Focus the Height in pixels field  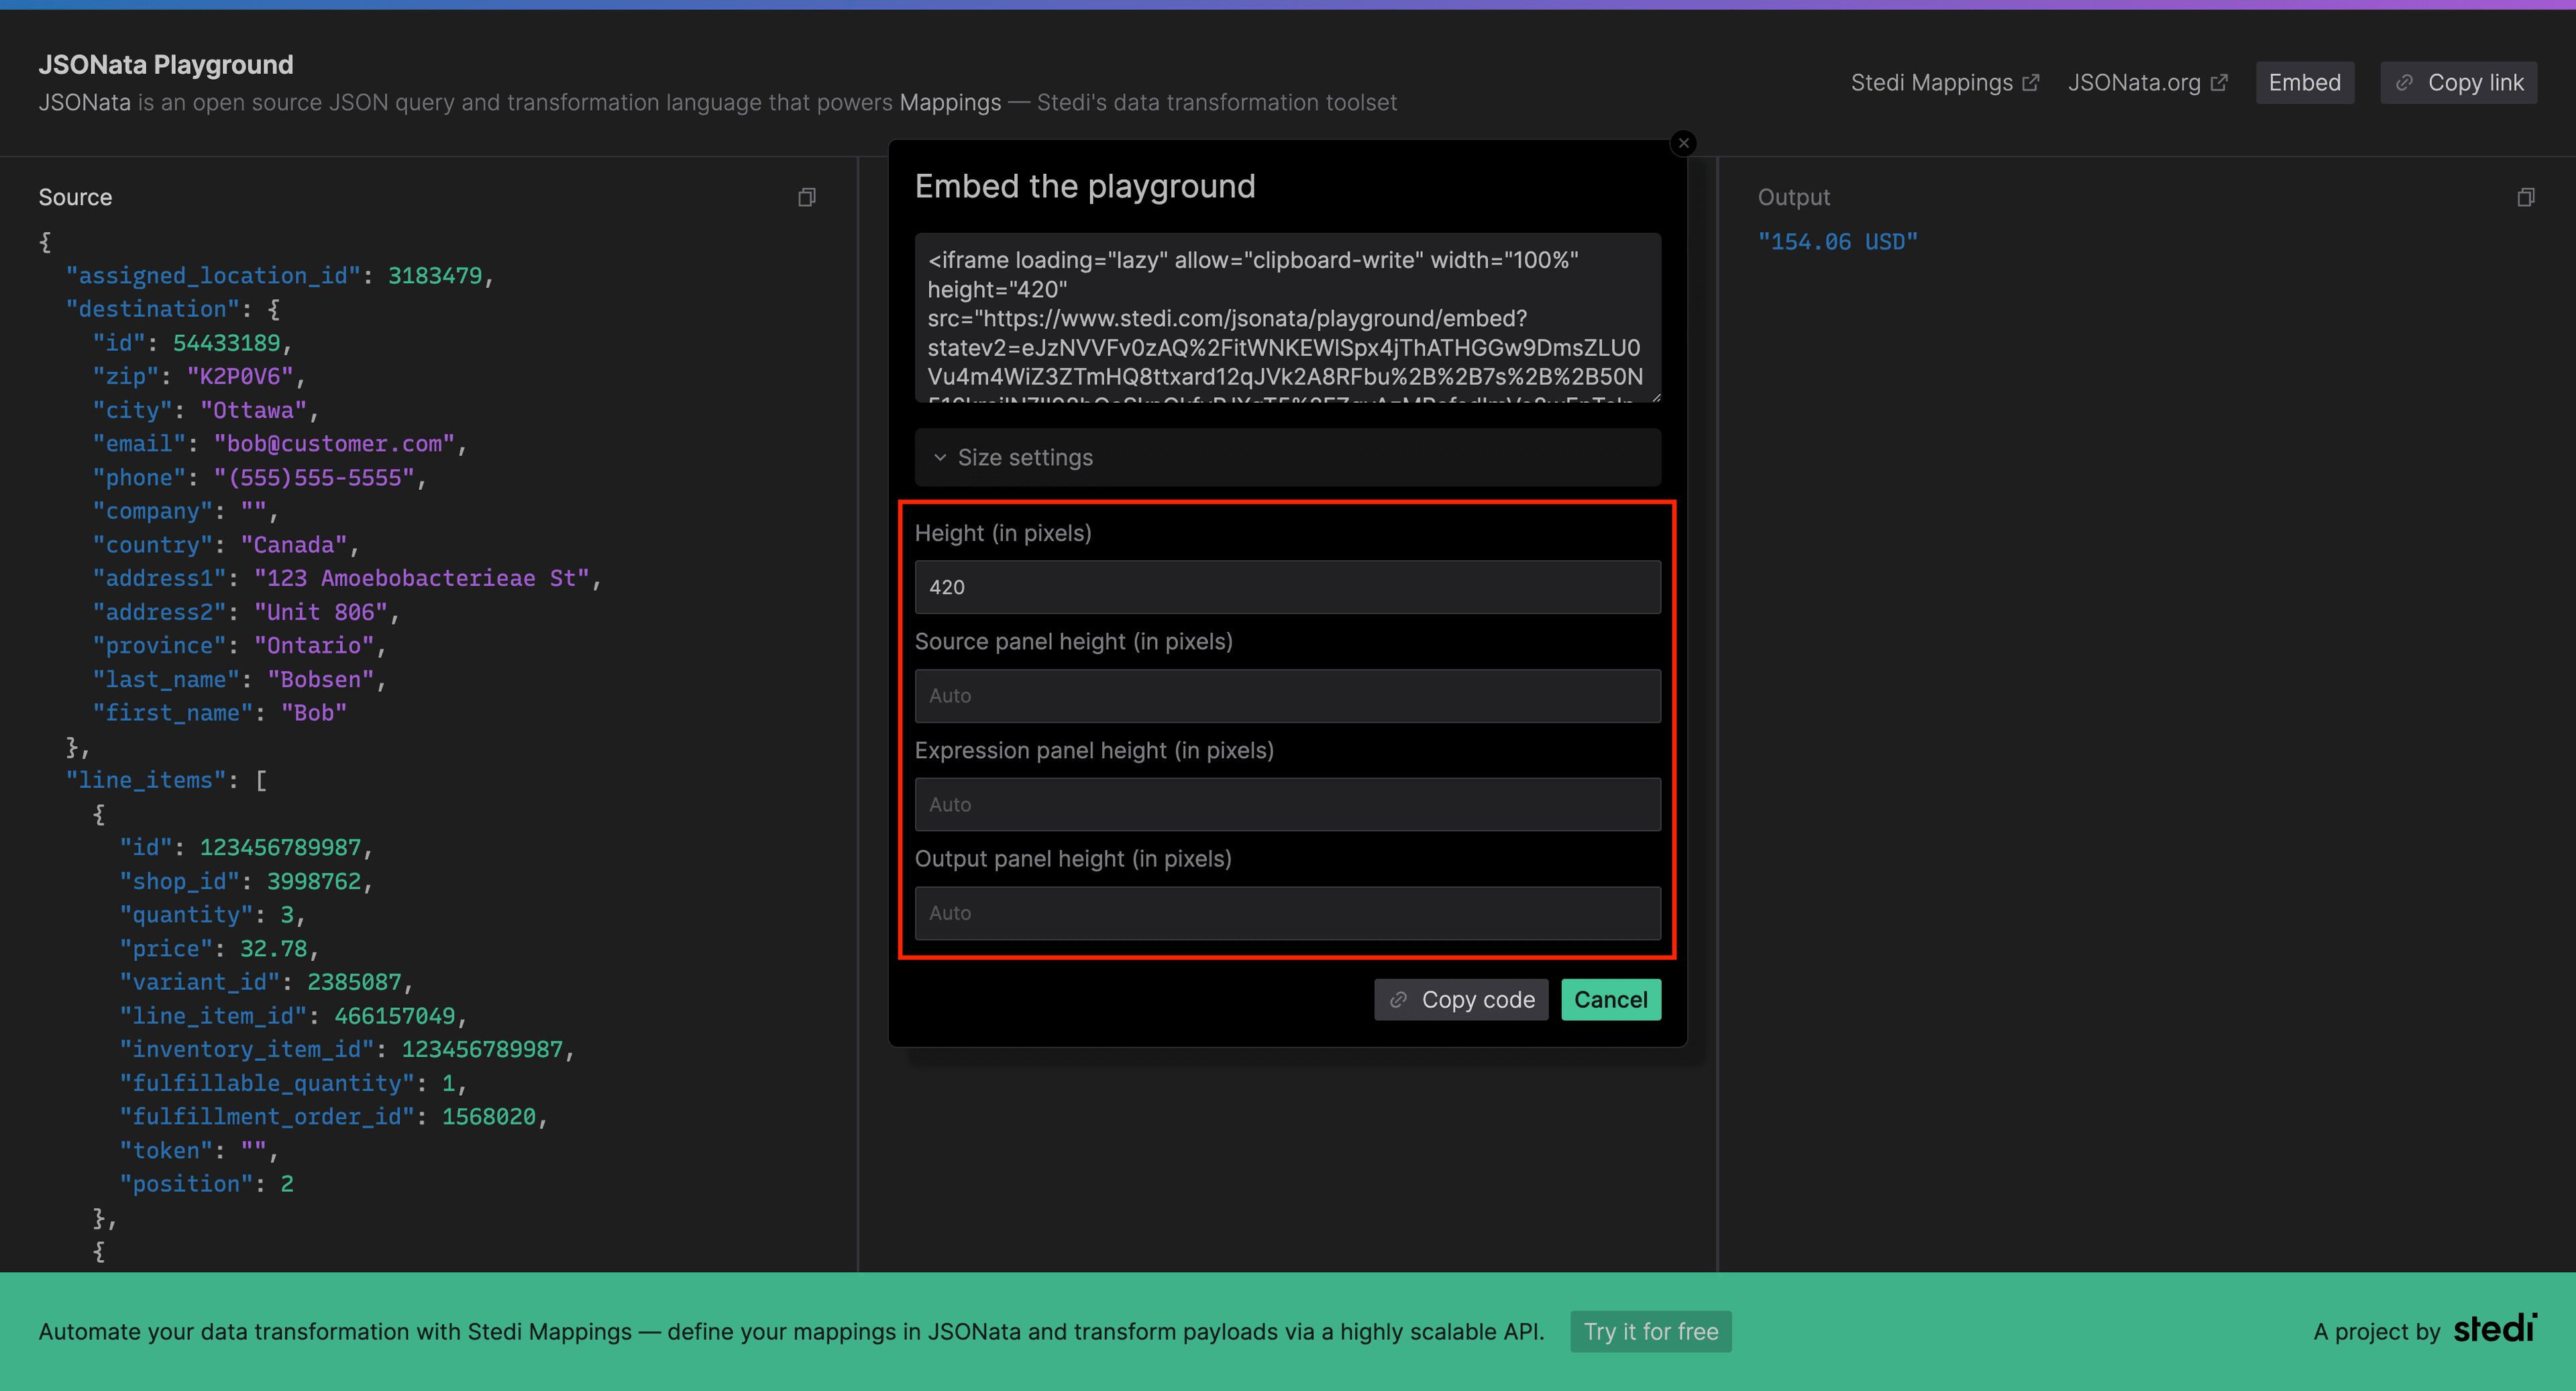pos(1286,587)
